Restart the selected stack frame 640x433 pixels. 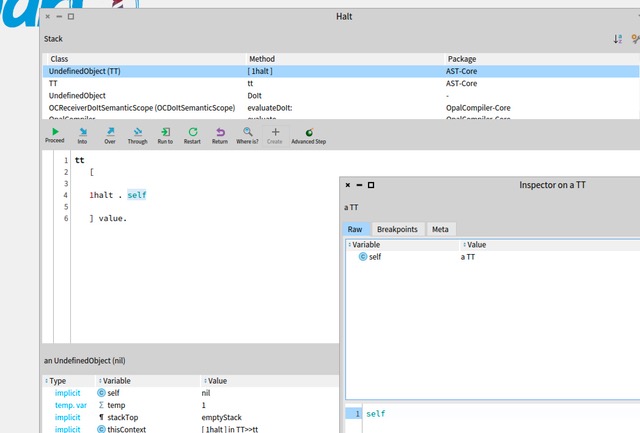click(x=192, y=135)
